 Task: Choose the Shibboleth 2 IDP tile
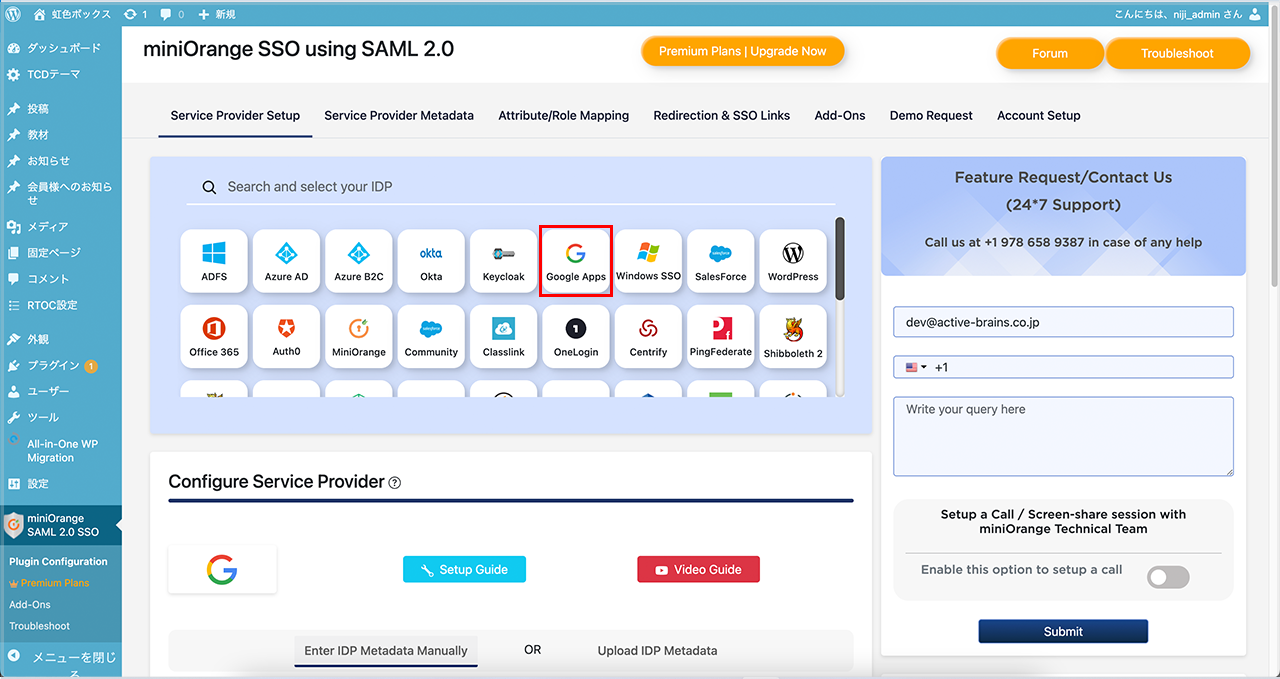(793, 337)
